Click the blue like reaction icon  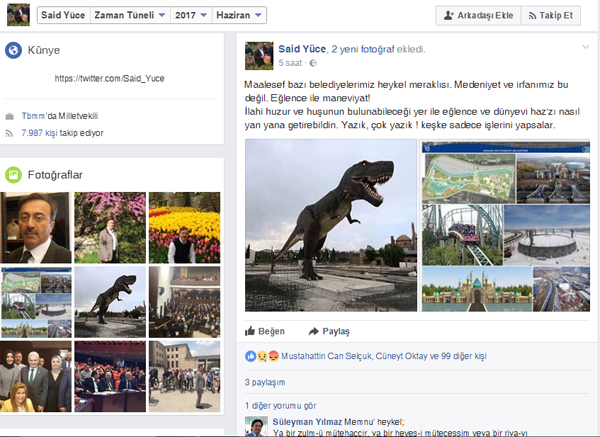coord(250,356)
